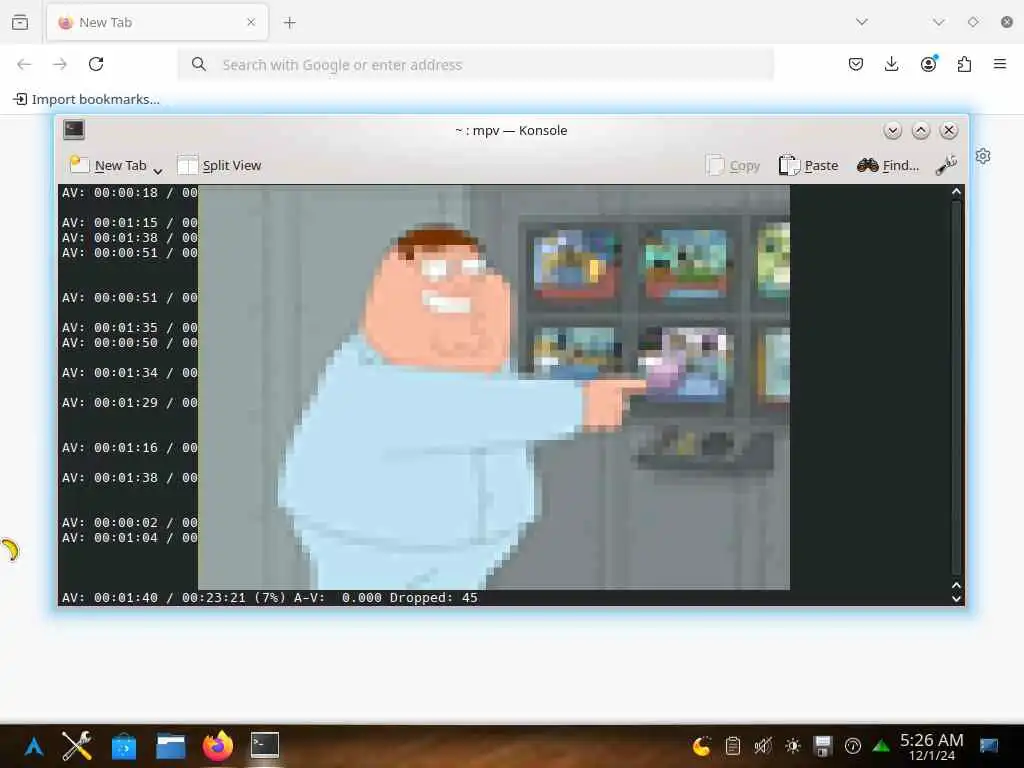This screenshot has height=768, width=1024.
Task: Open removable disk tray icon
Action: [x=823, y=746]
